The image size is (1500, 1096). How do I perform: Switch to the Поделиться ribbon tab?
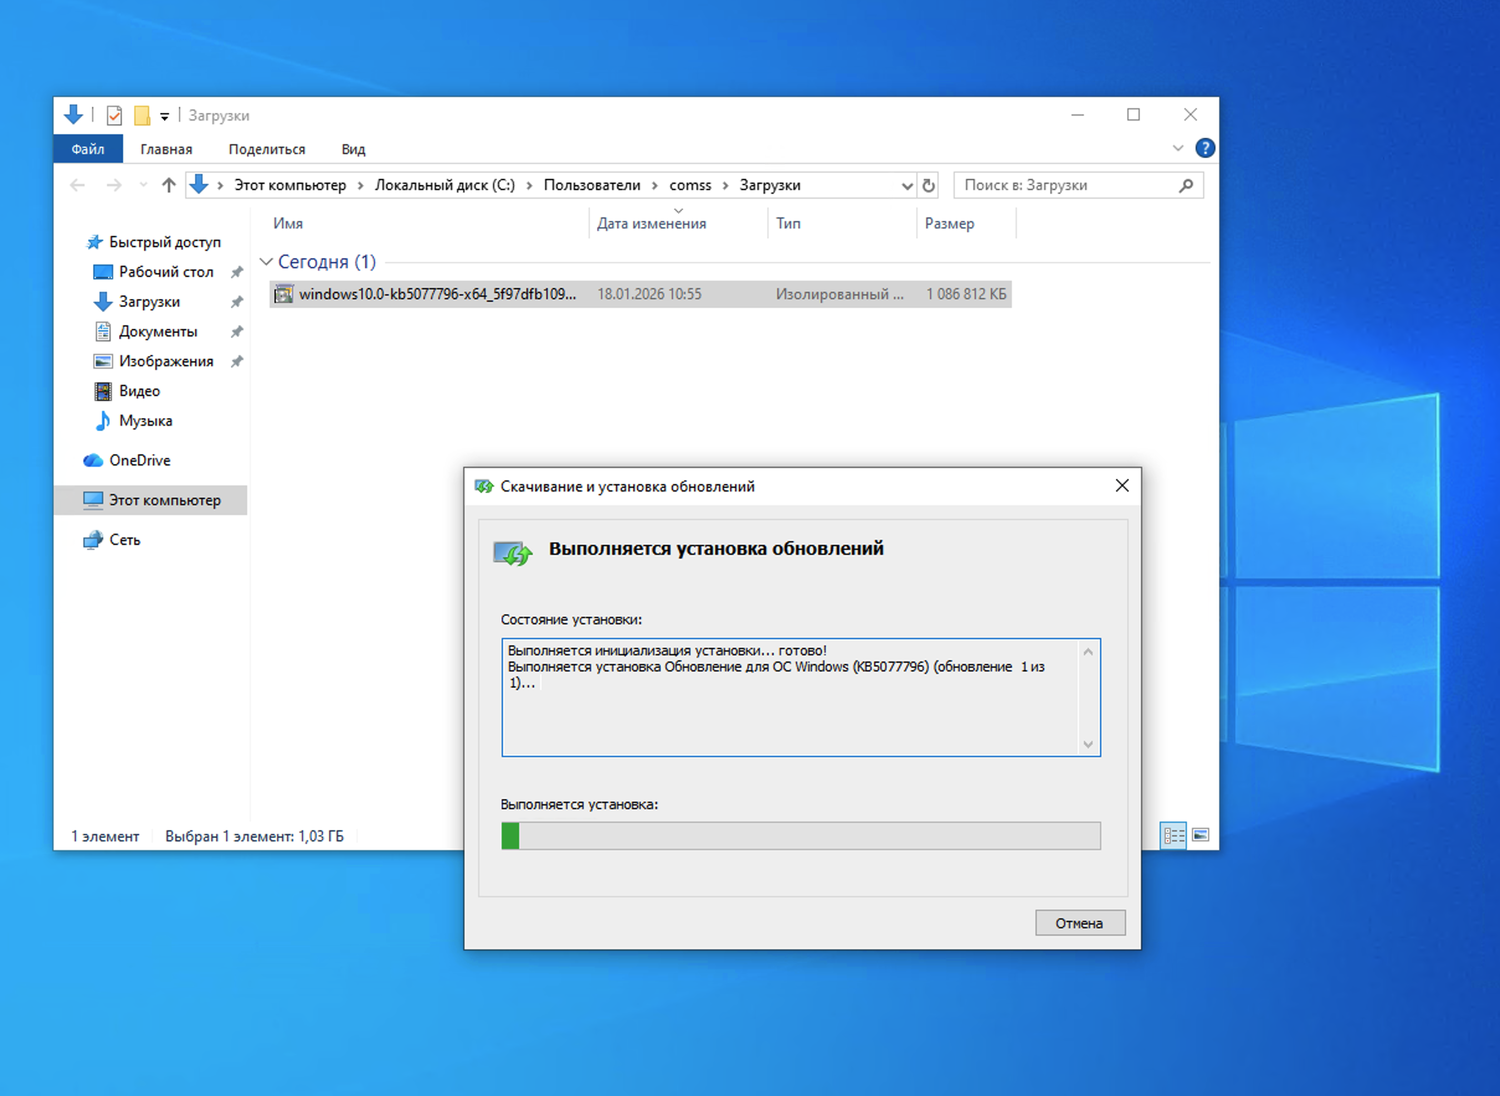(x=267, y=149)
